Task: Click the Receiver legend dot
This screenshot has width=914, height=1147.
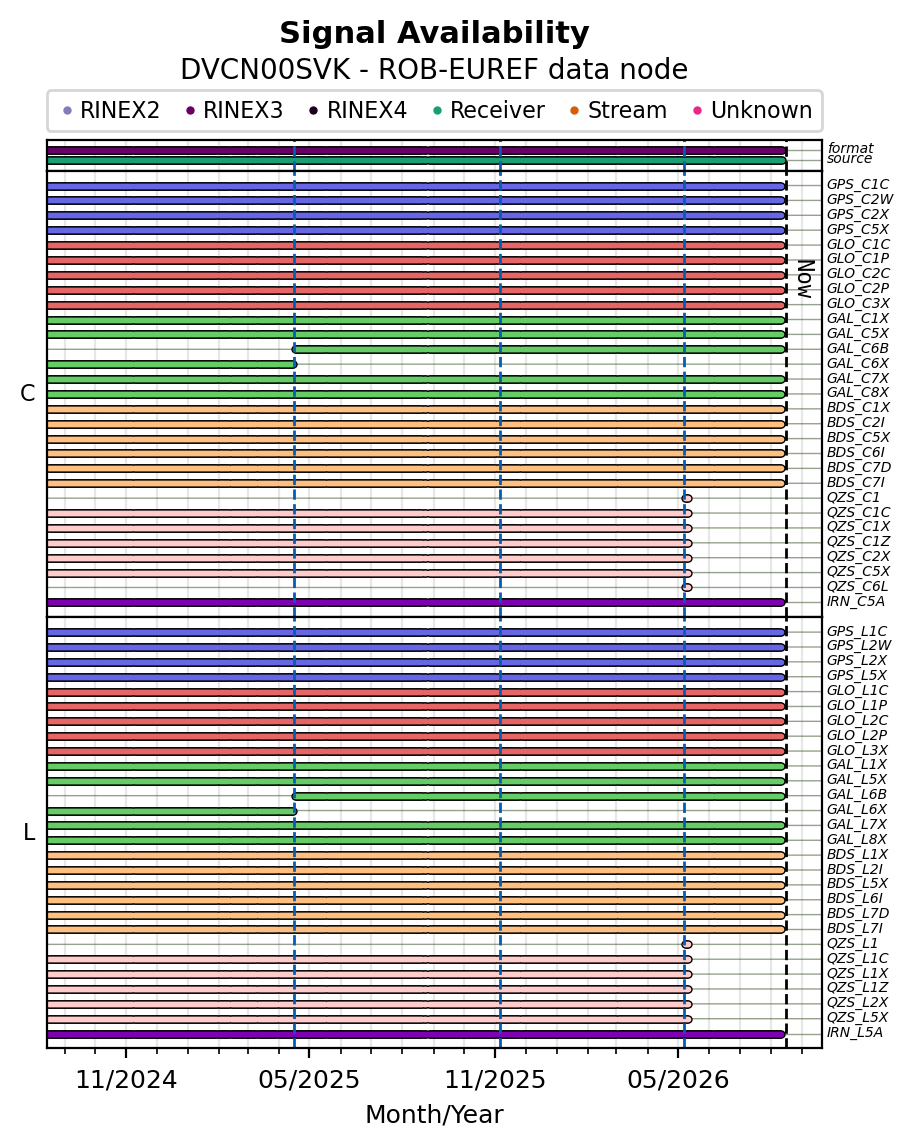Action: point(438,111)
